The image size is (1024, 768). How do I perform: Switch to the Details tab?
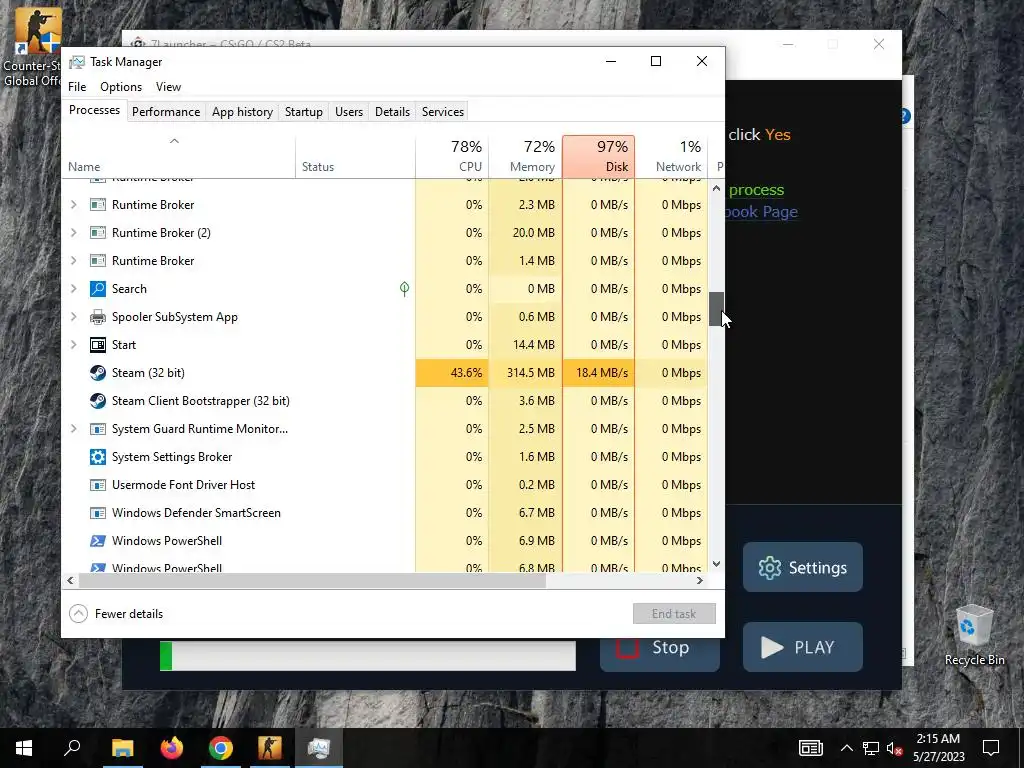point(392,112)
